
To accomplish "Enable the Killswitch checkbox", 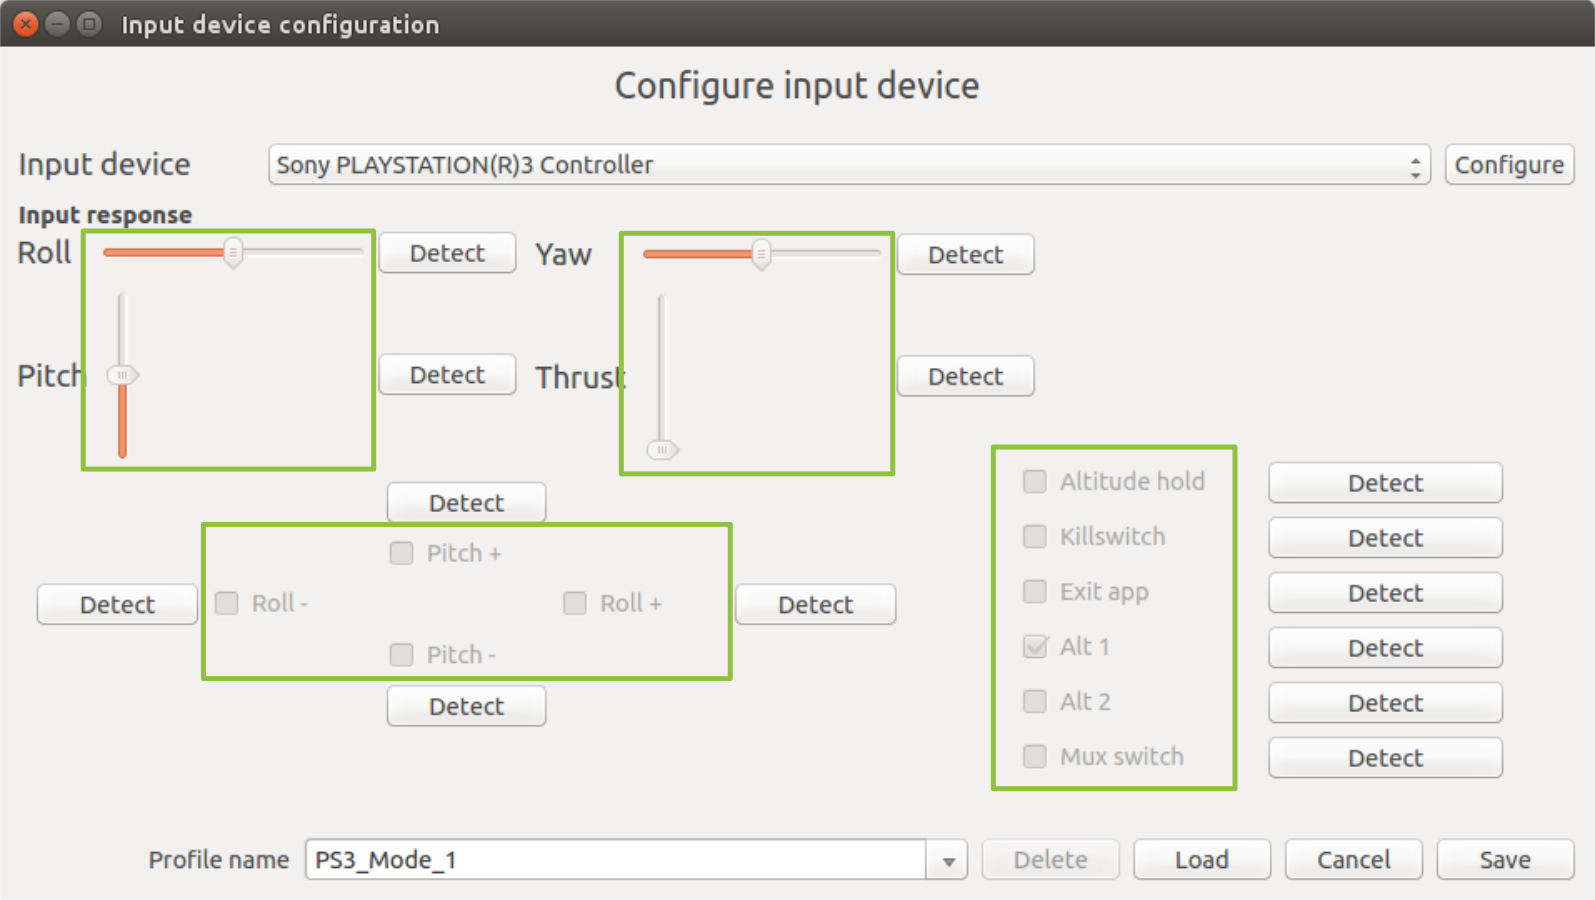I will pos(1034,536).
